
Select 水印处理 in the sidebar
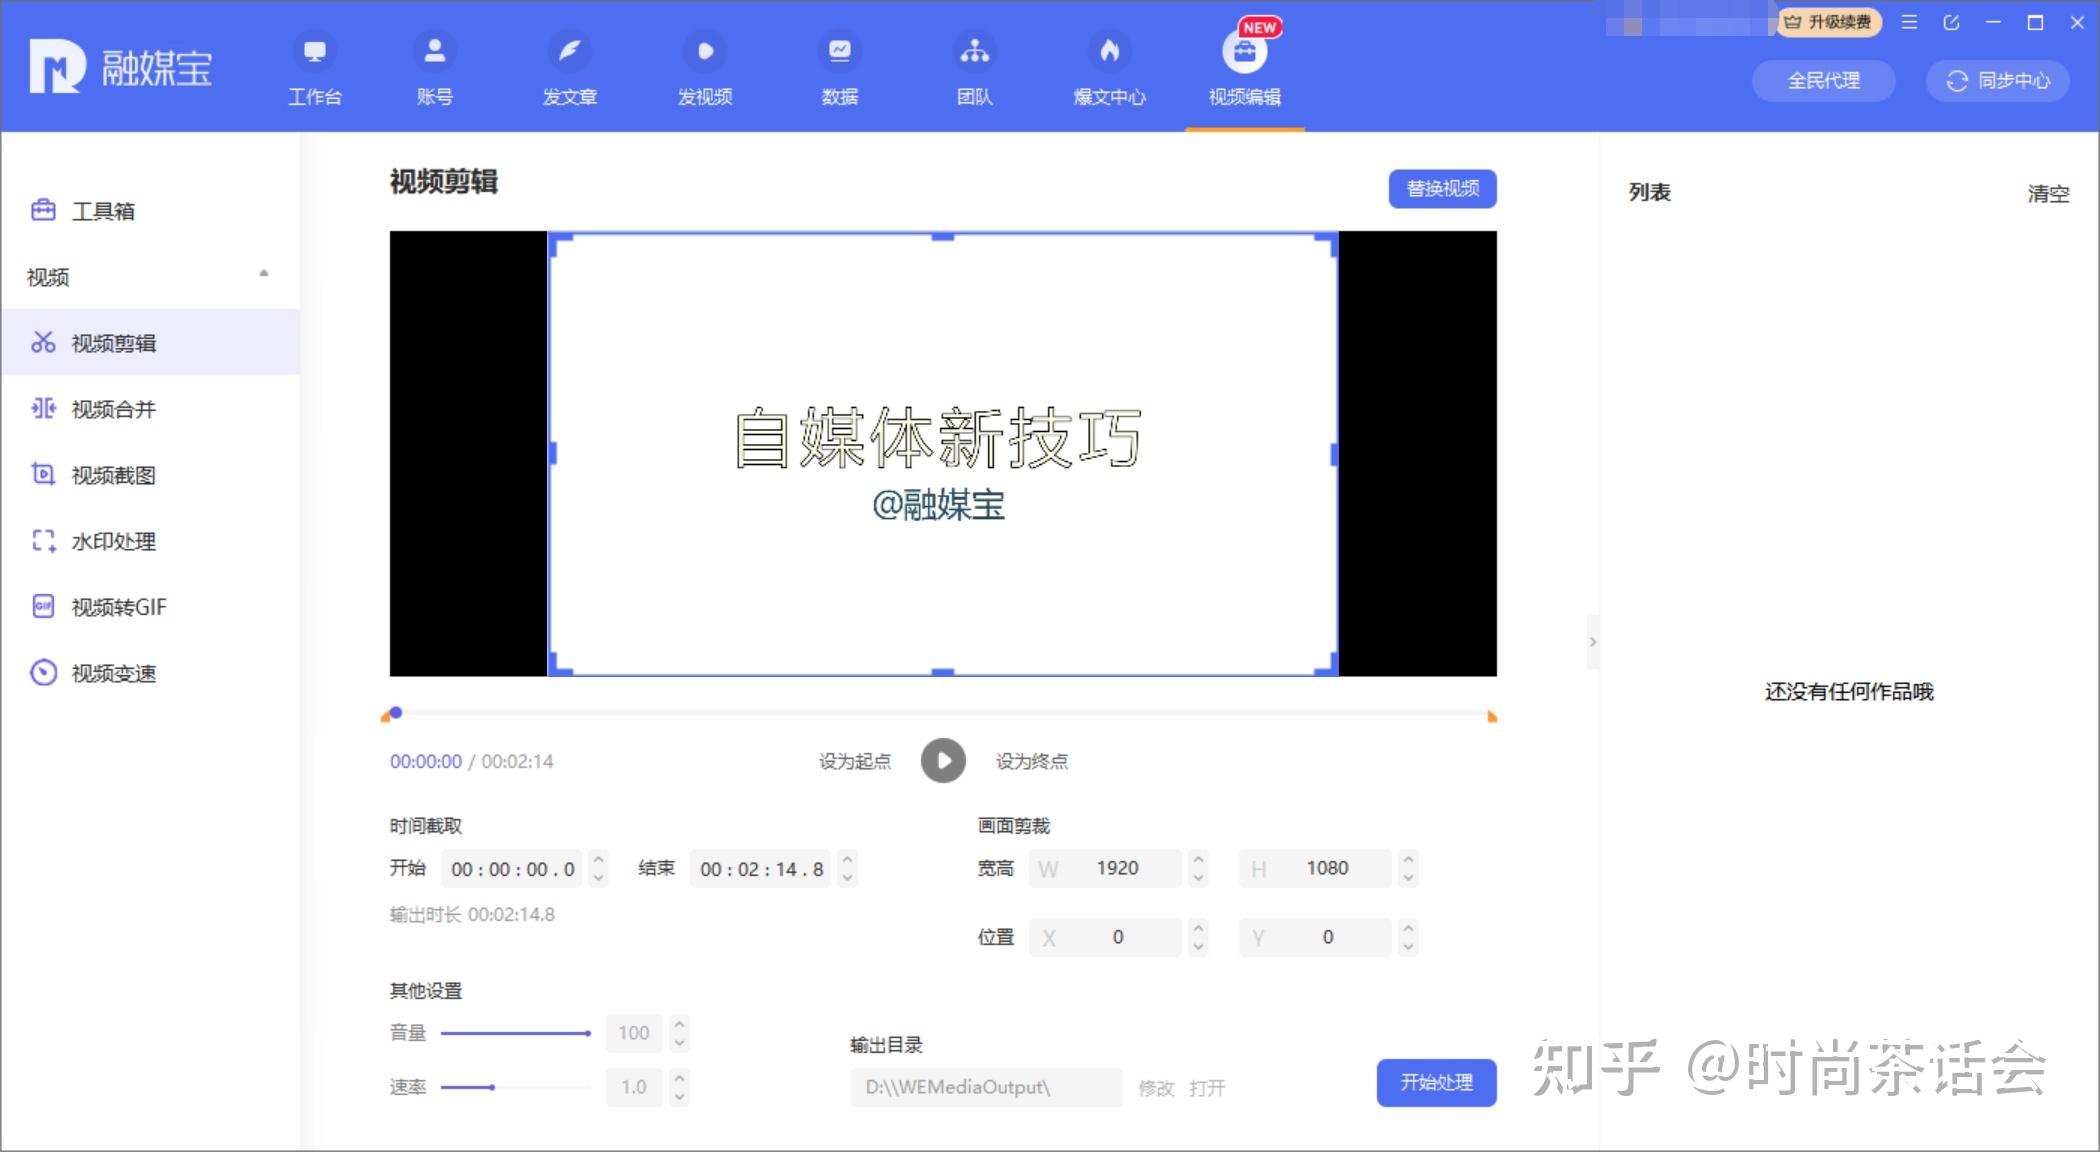coord(150,541)
